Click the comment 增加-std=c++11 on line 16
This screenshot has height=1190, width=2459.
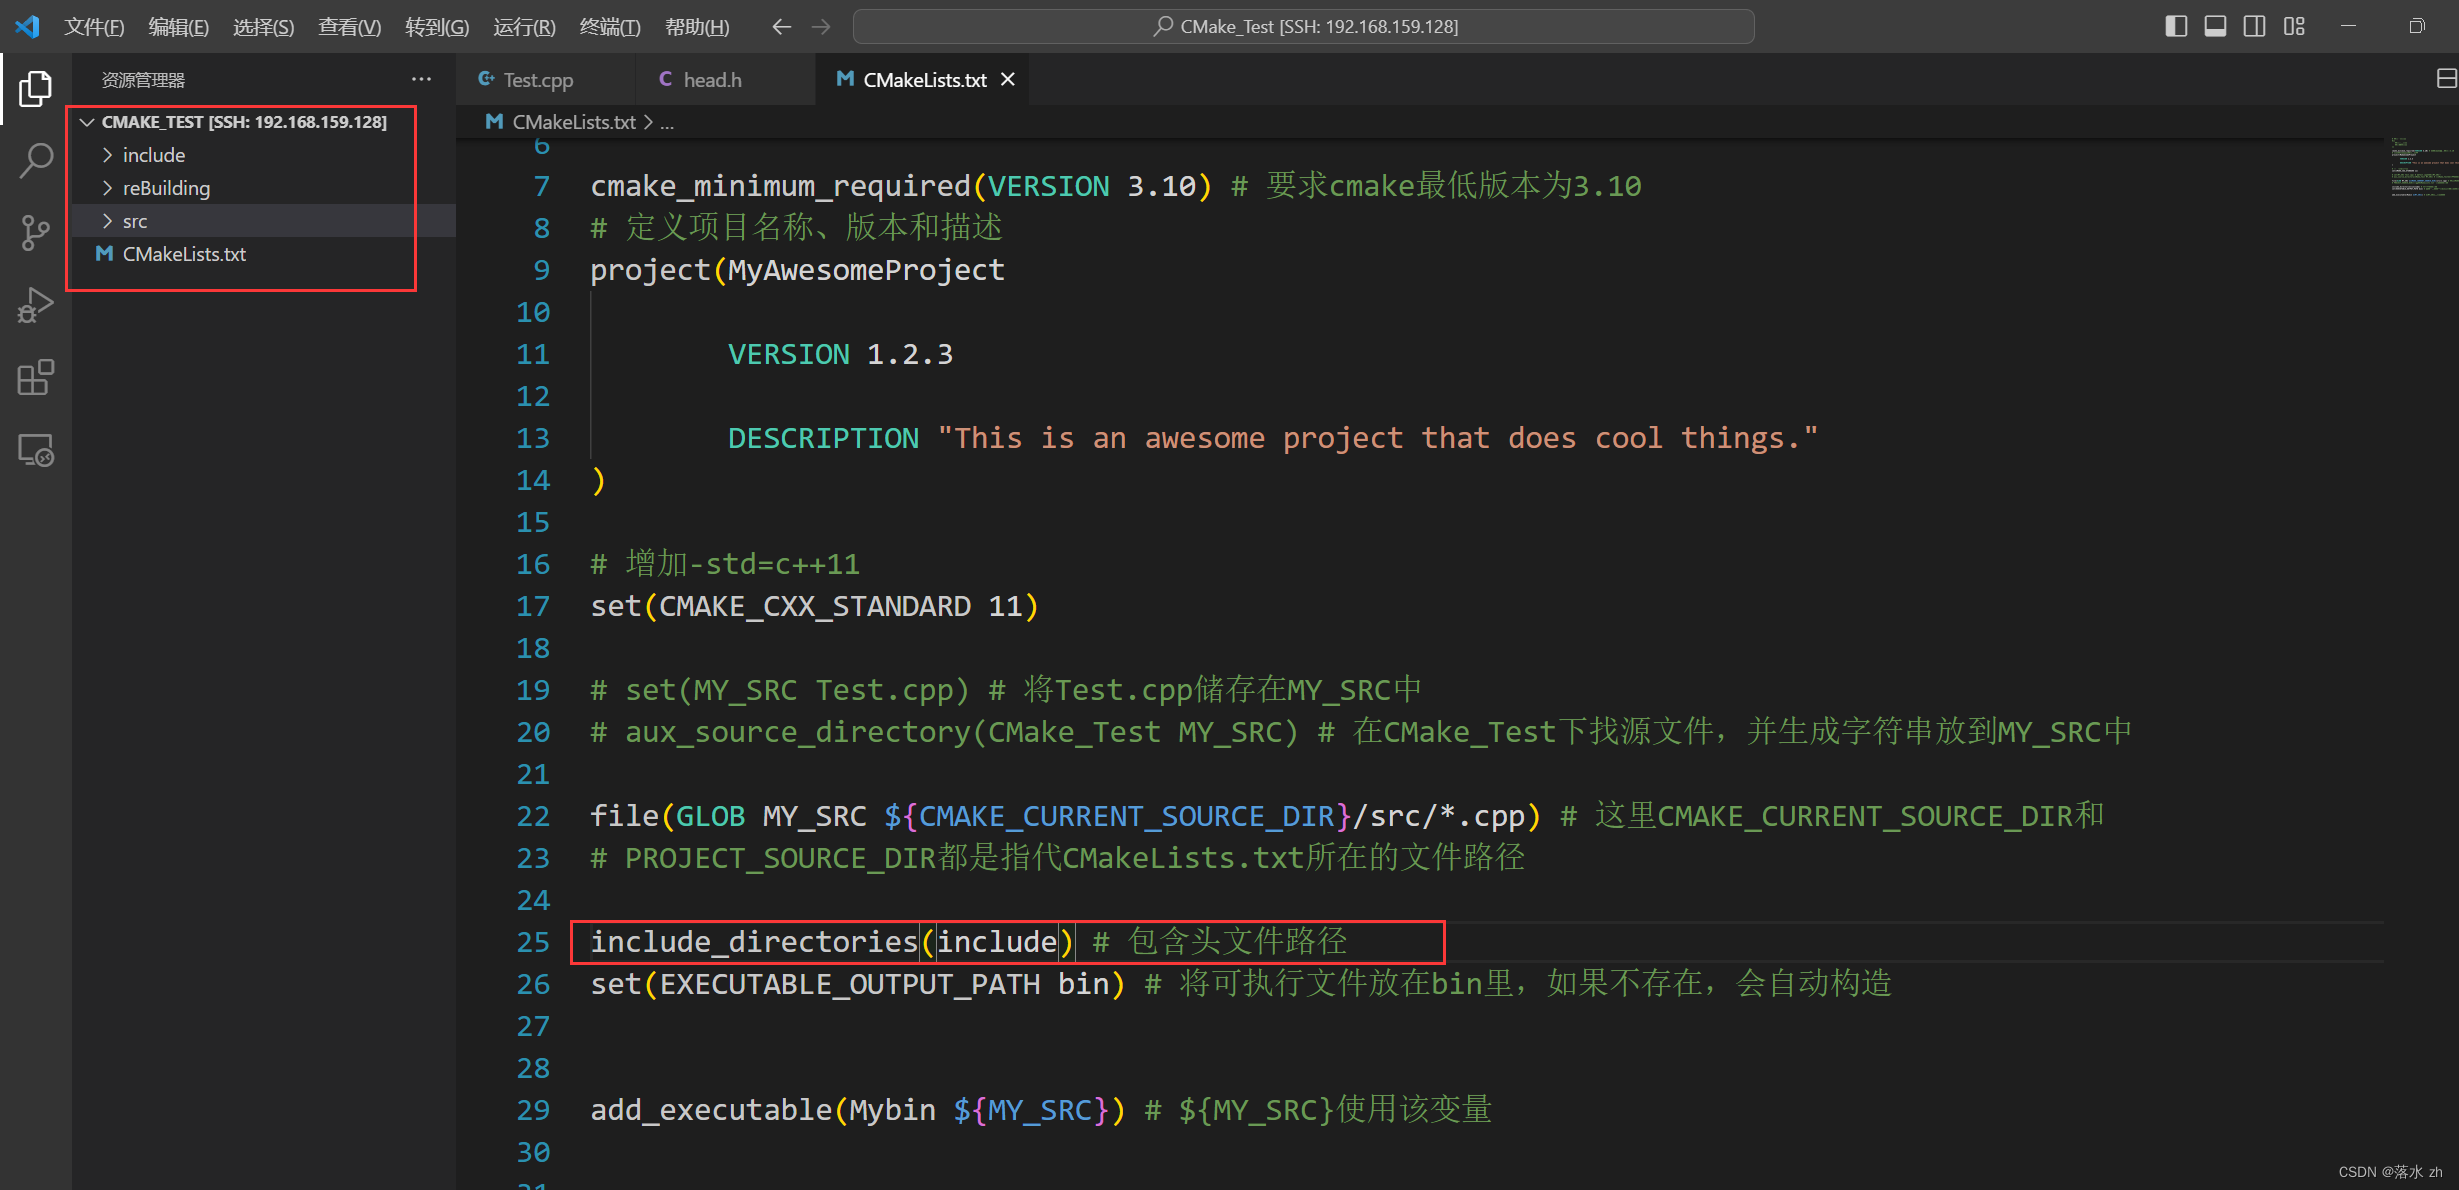tap(725, 564)
